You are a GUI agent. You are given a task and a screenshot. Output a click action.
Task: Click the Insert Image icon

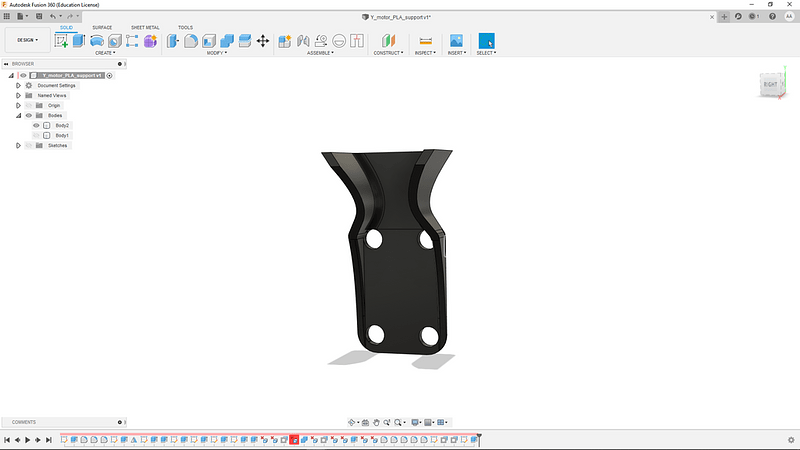coord(456,41)
